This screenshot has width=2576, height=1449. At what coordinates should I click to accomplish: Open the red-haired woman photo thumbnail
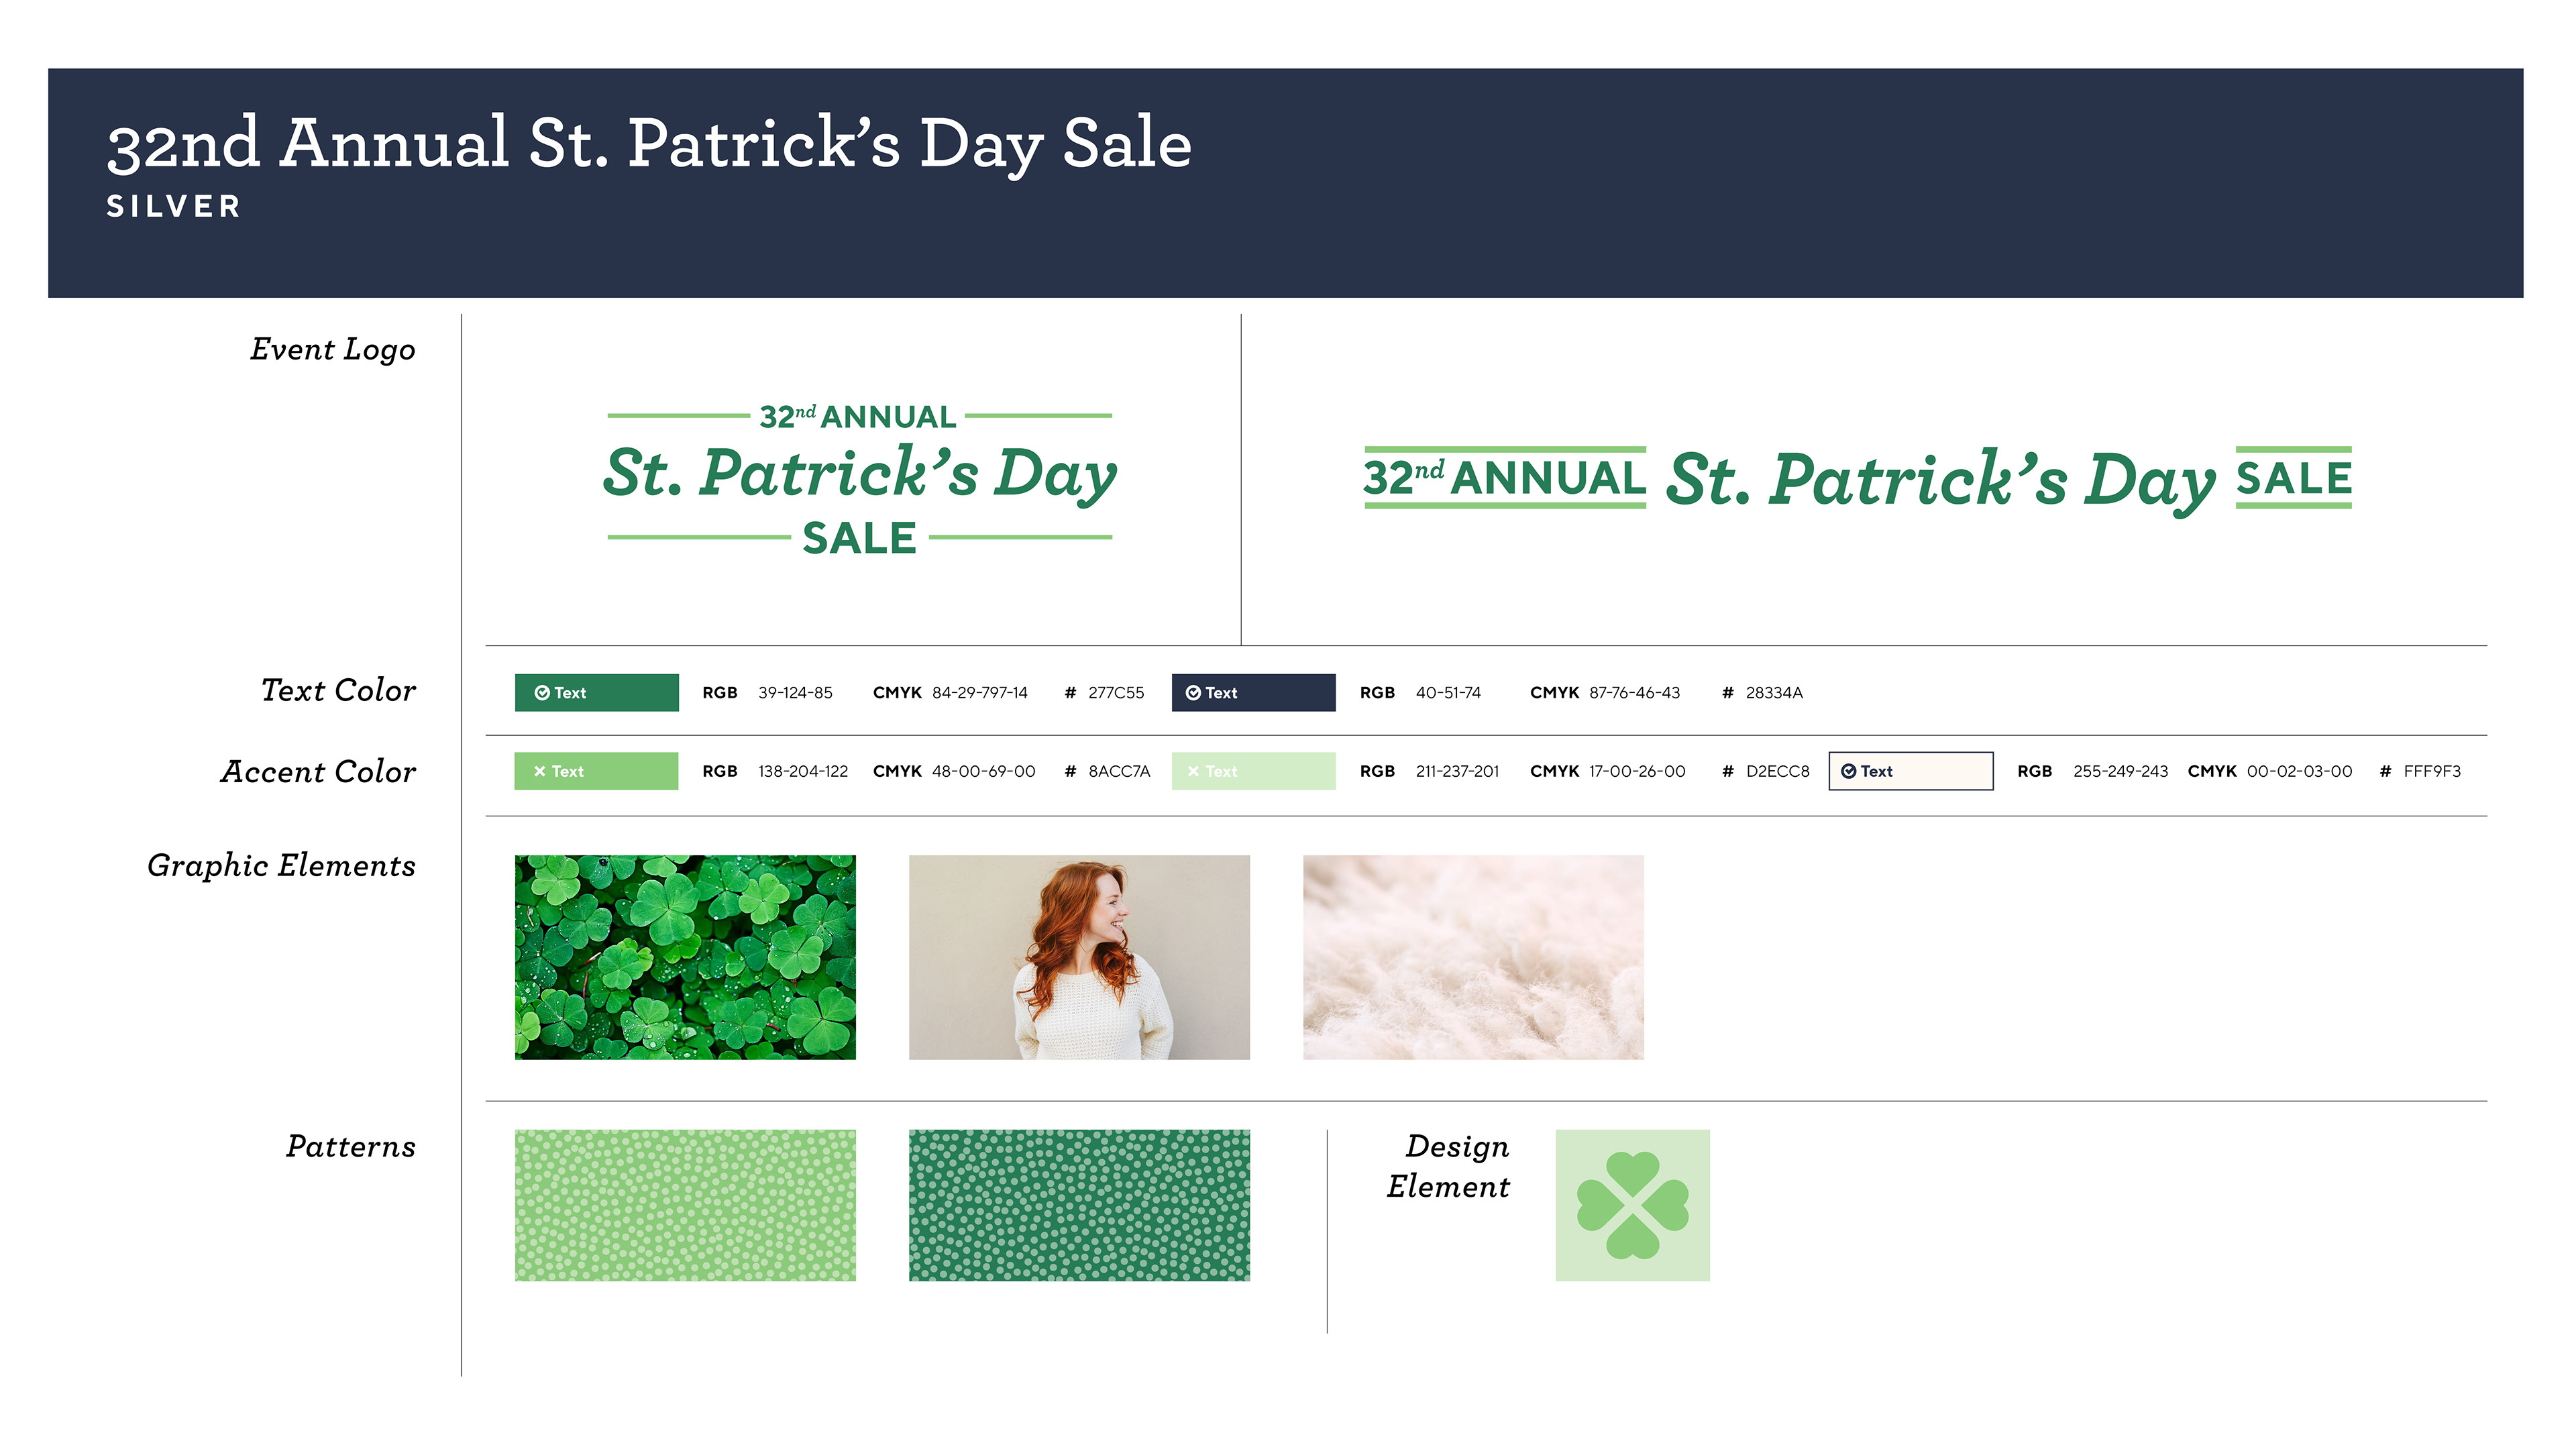pyautogui.click(x=1079, y=957)
